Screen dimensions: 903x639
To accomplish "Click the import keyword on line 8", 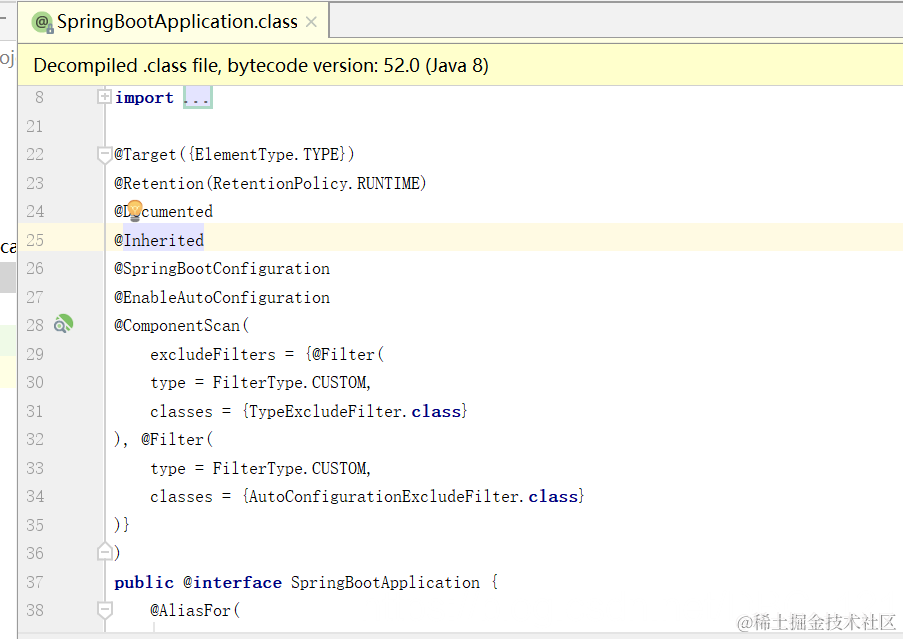I will (x=144, y=98).
